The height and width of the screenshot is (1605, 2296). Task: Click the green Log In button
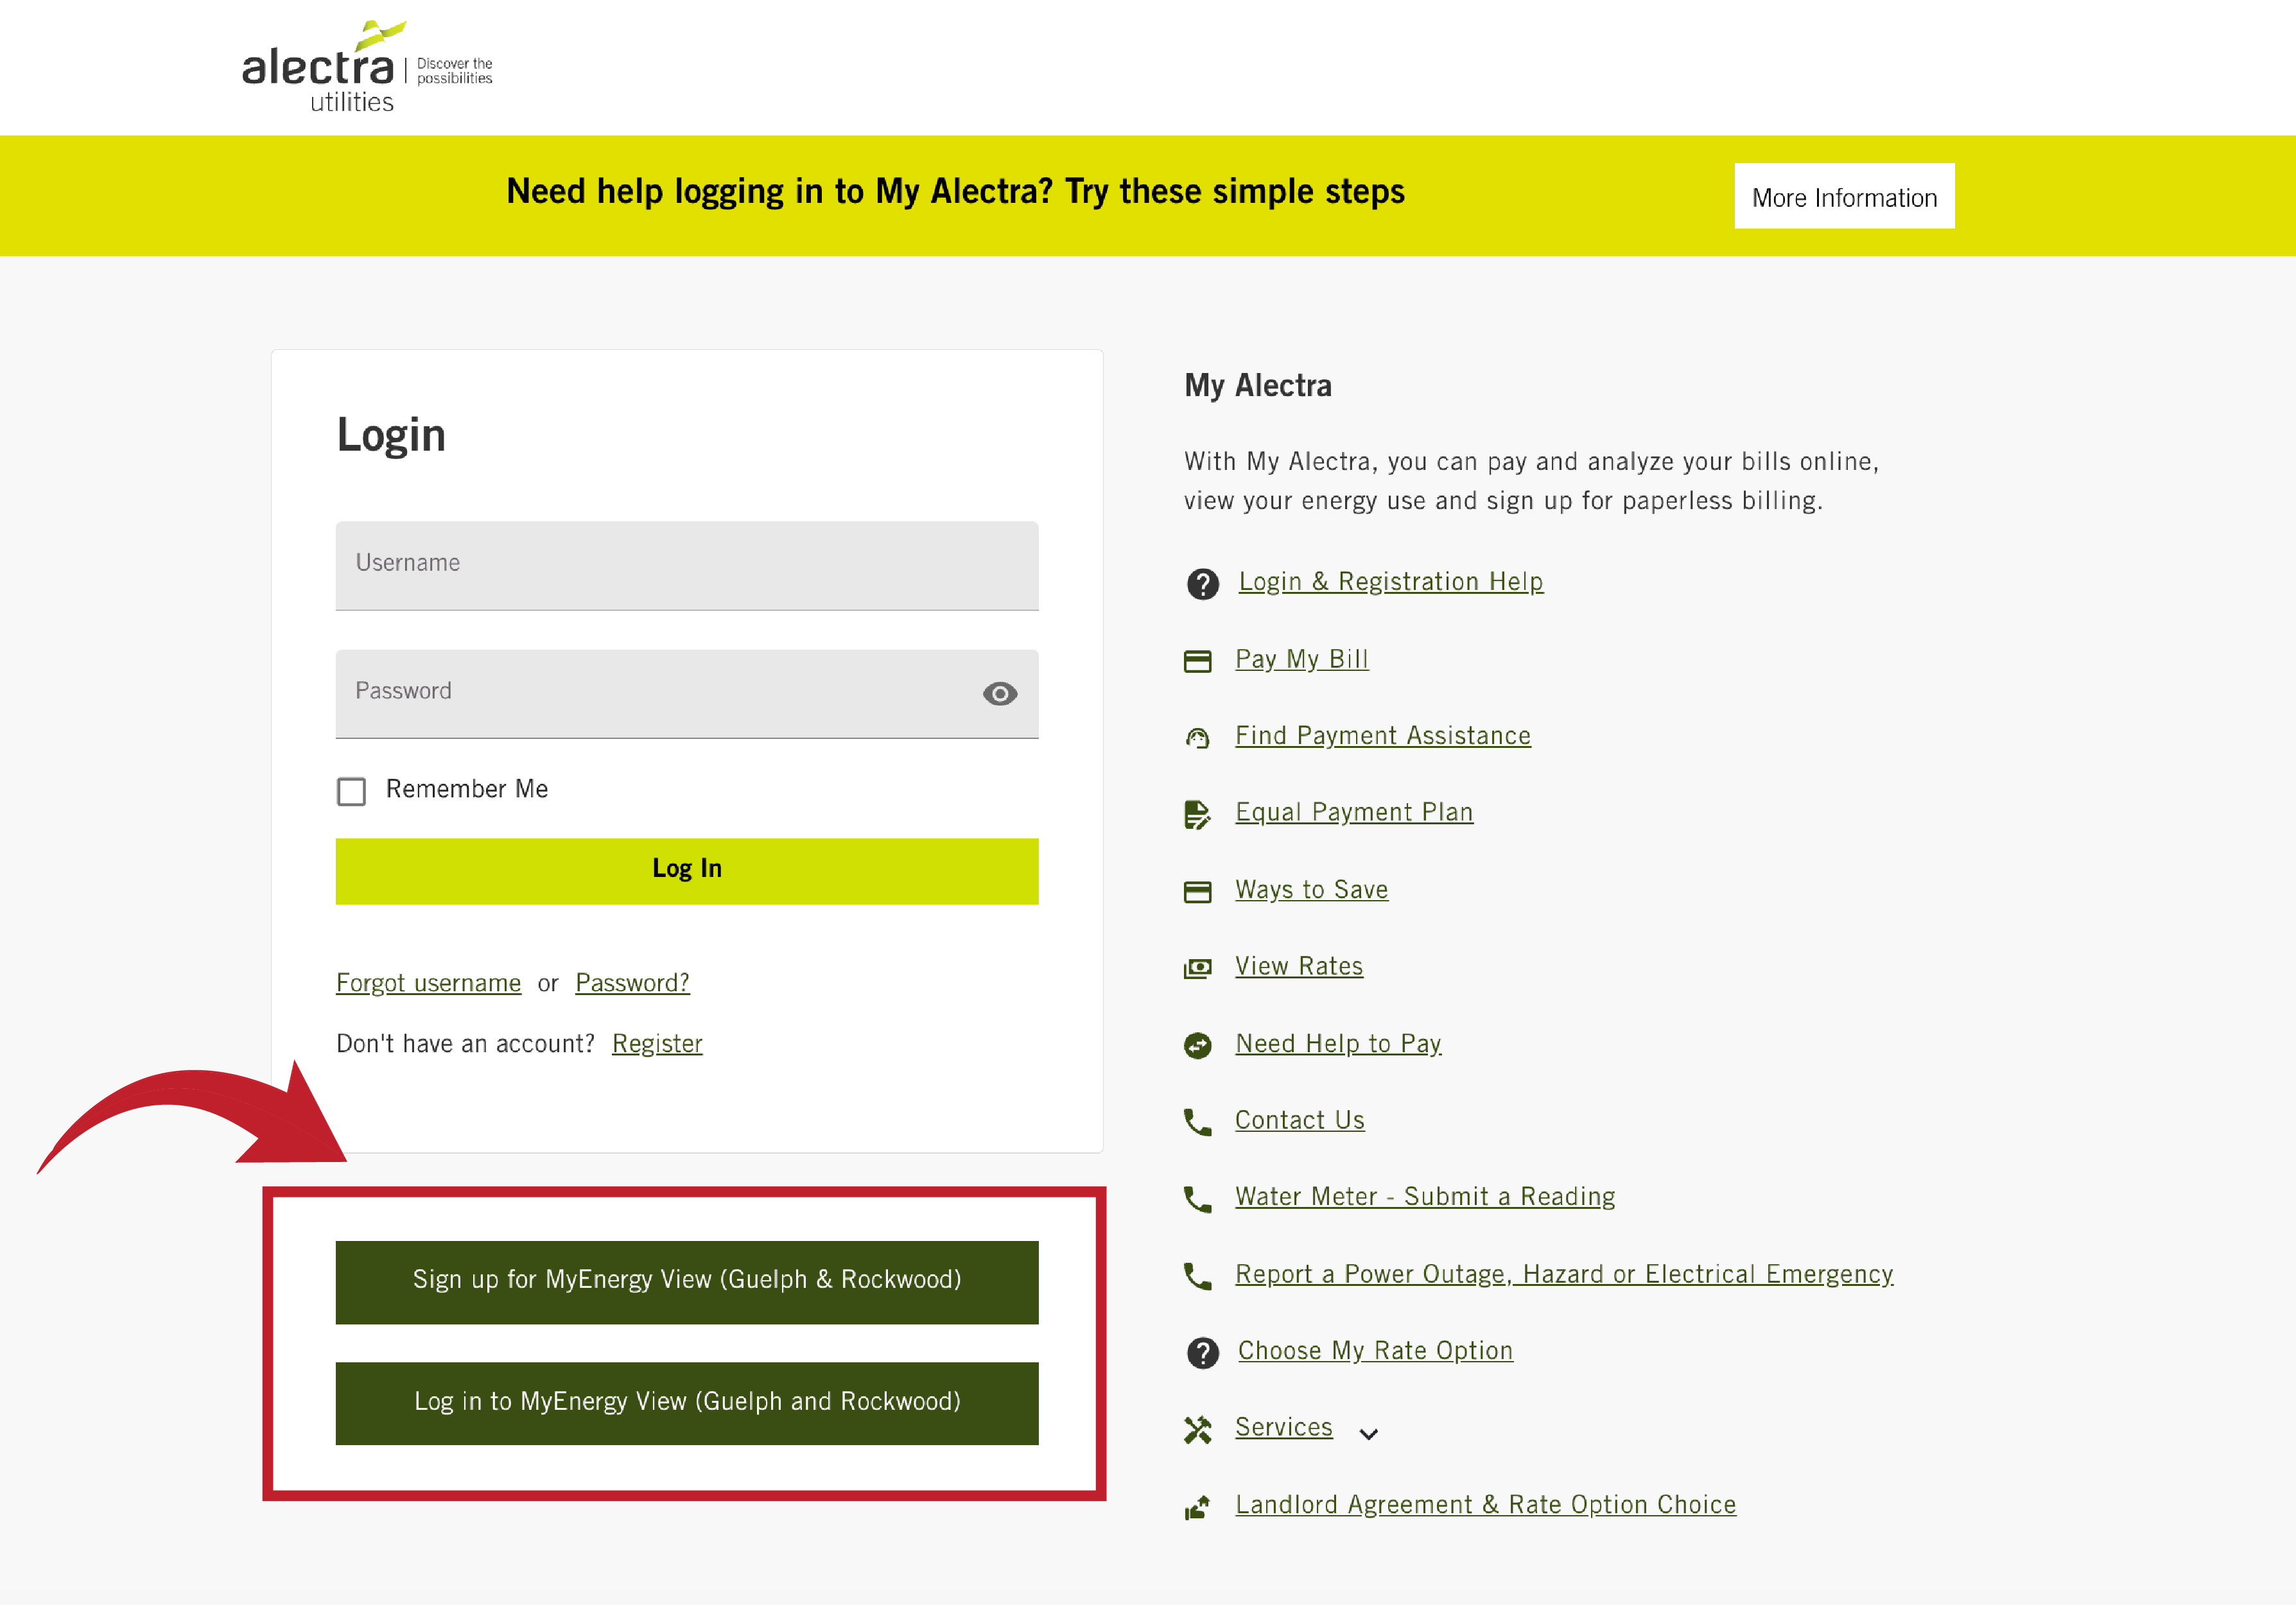[687, 871]
